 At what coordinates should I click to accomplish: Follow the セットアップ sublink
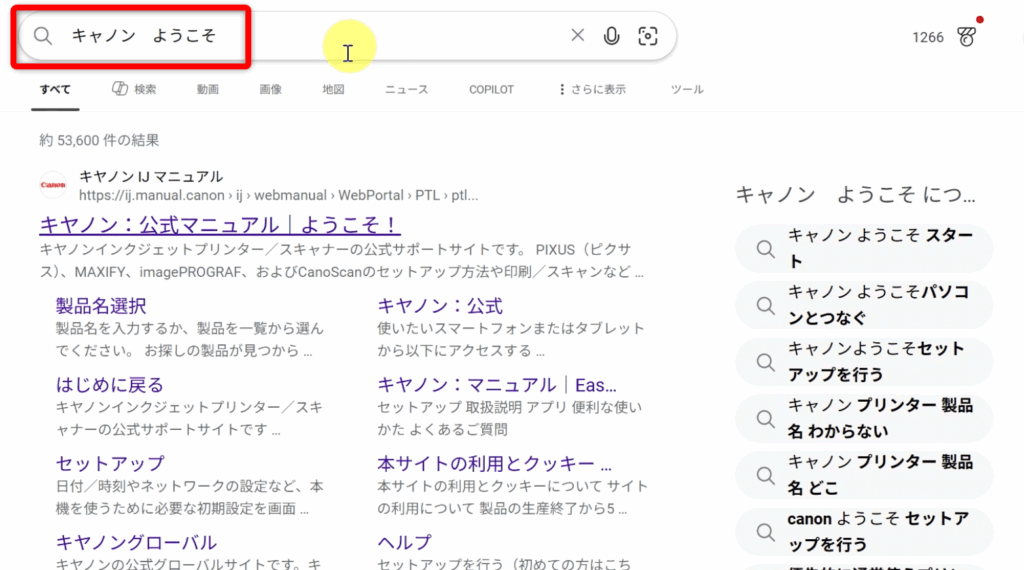coord(110,464)
